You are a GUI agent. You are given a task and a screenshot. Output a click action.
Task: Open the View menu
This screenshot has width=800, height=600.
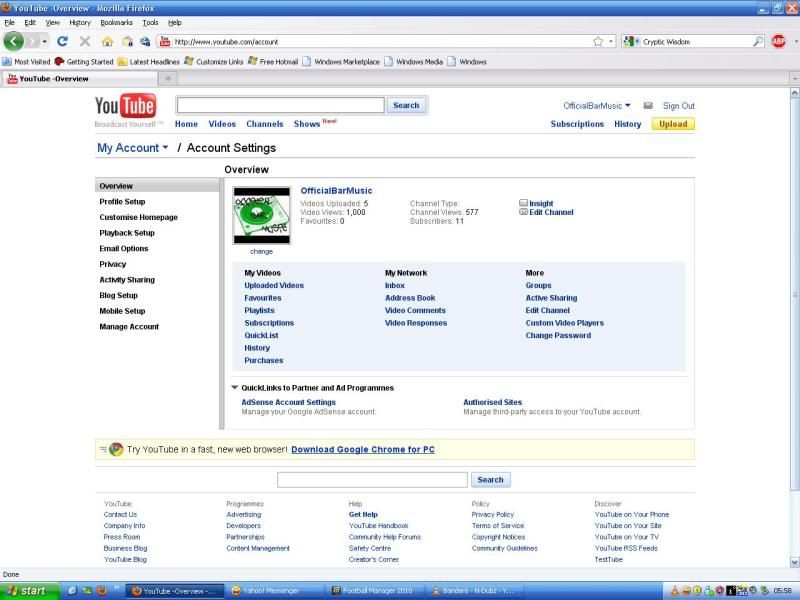click(x=53, y=22)
